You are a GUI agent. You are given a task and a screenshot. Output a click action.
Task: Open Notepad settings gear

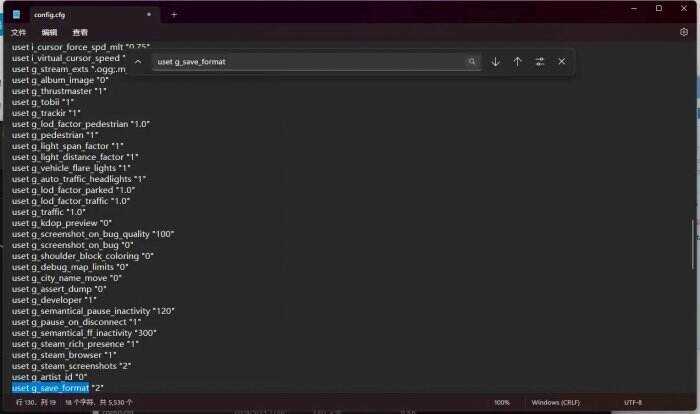[683, 32]
